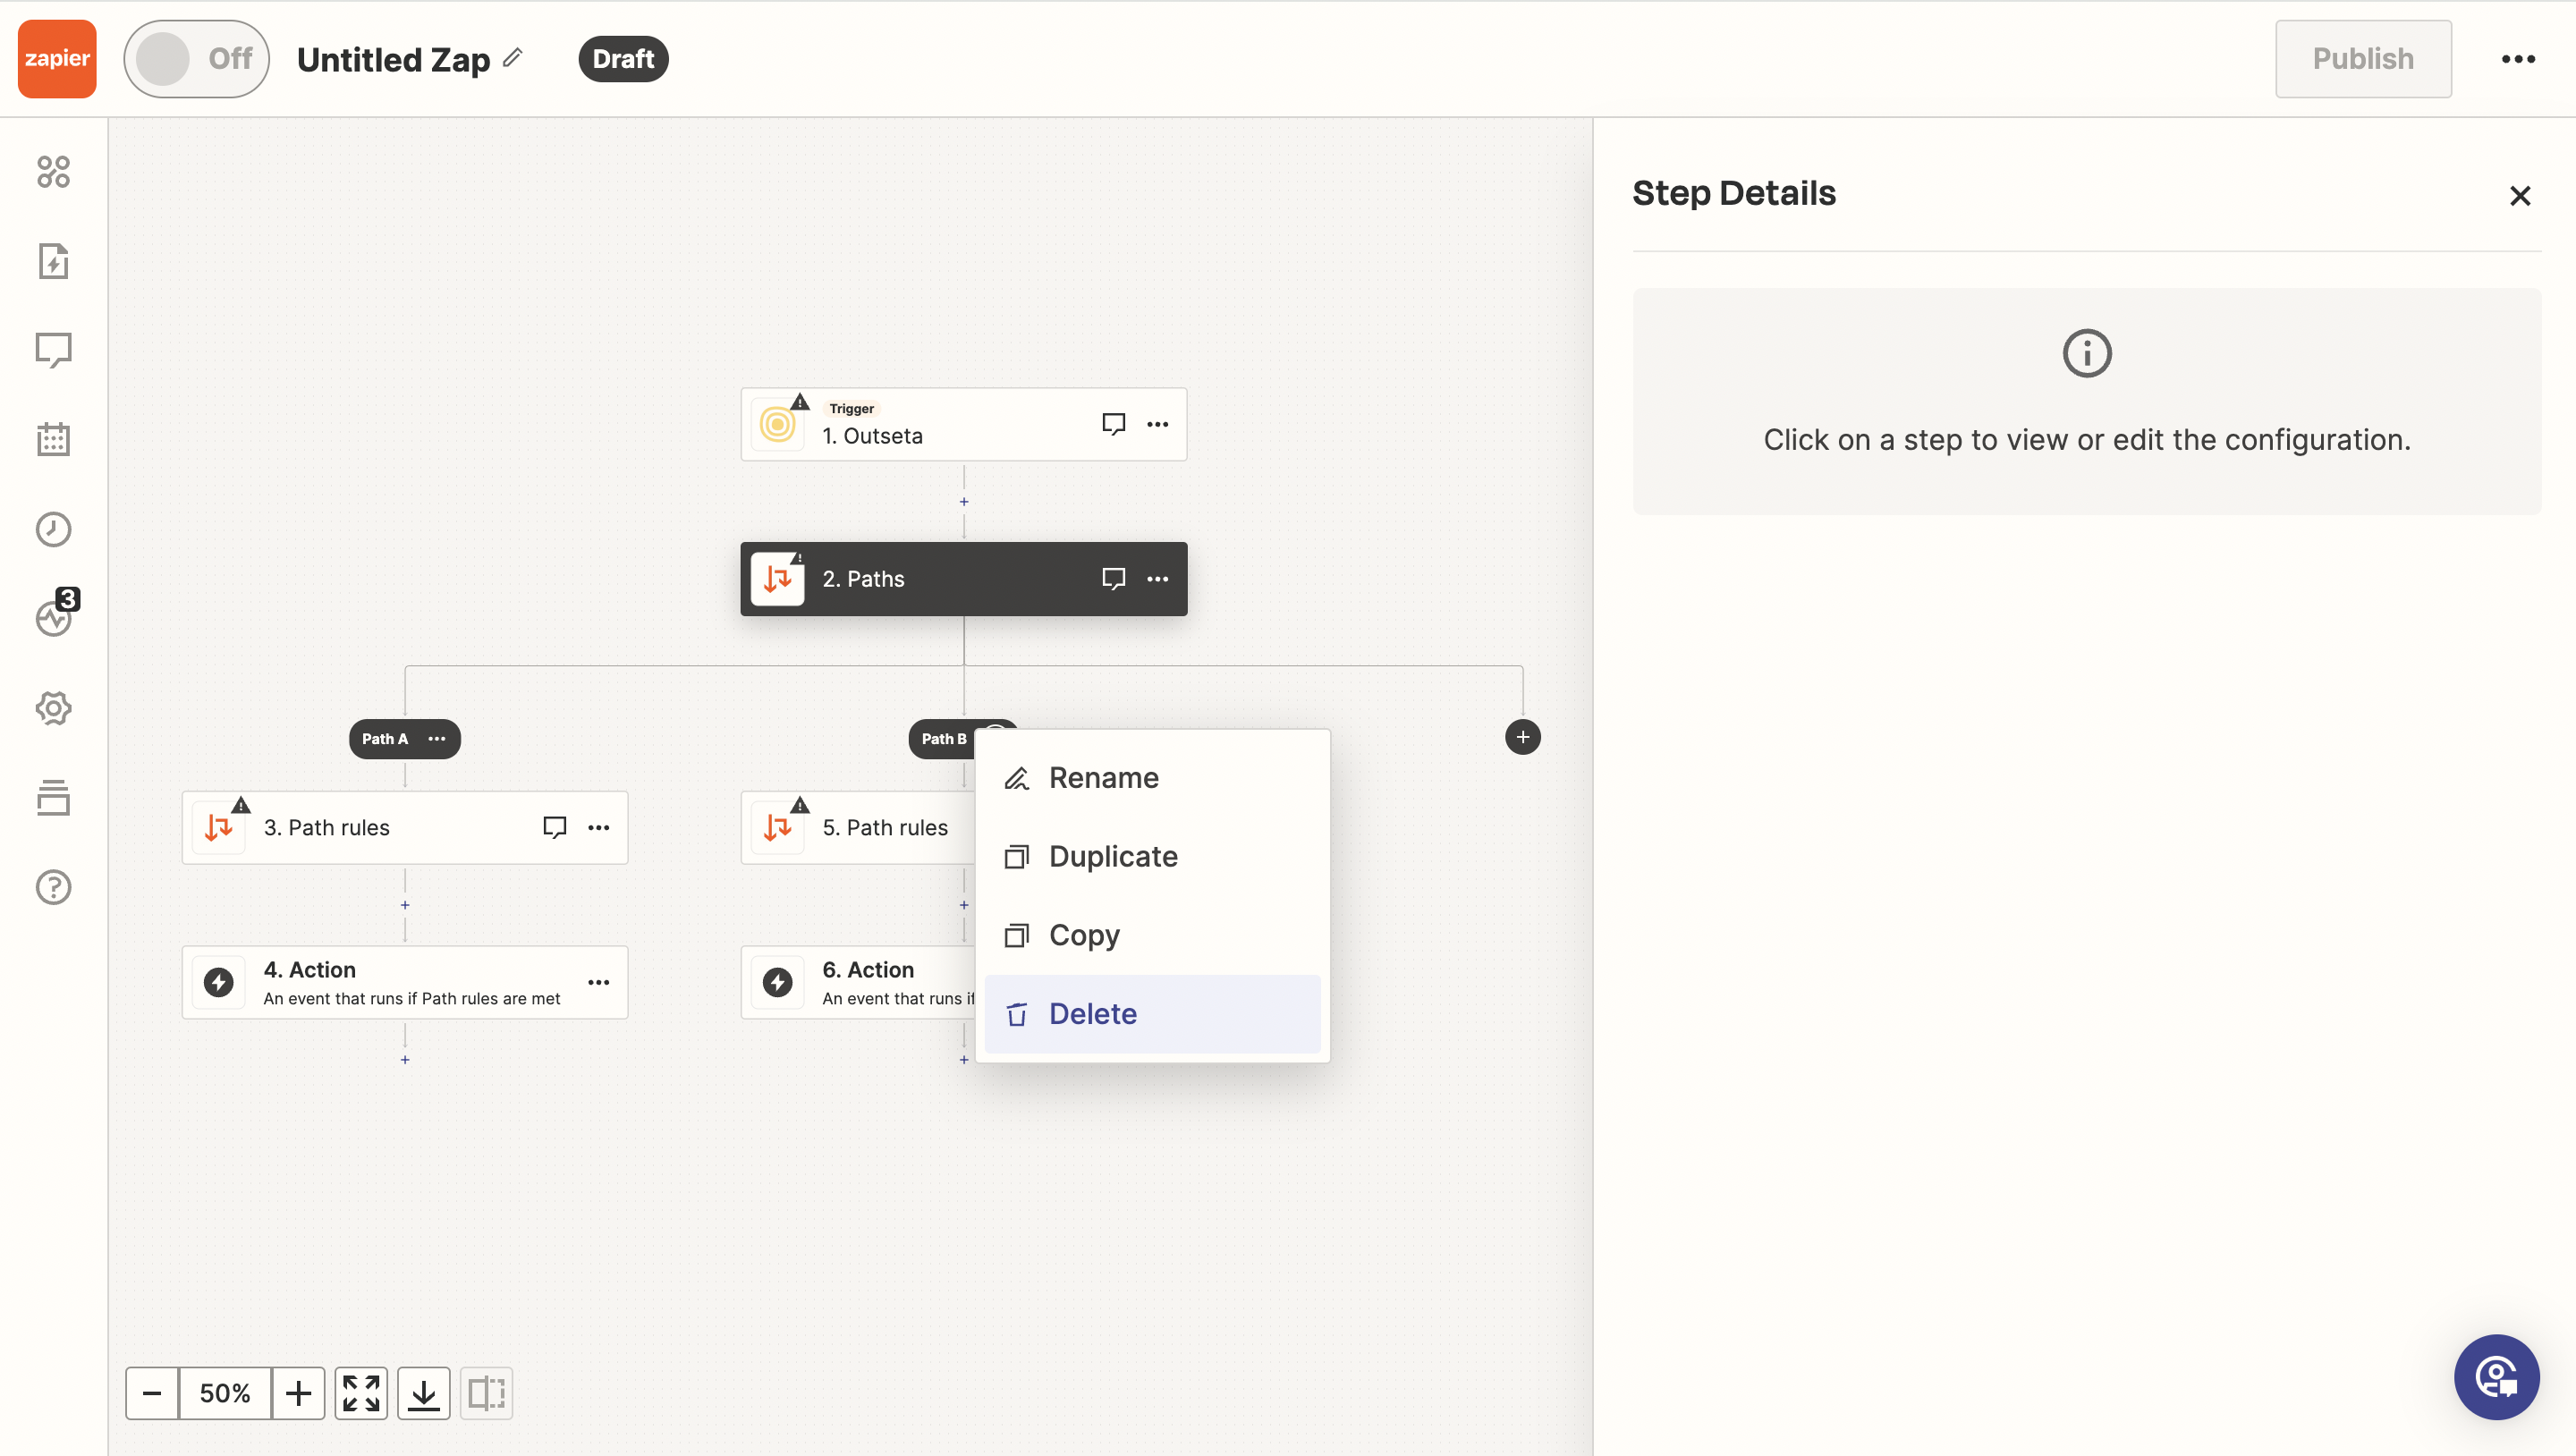Open the 3. Path rules more menu
This screenshot has height=1456, width=2576.
tap(598, 828)
